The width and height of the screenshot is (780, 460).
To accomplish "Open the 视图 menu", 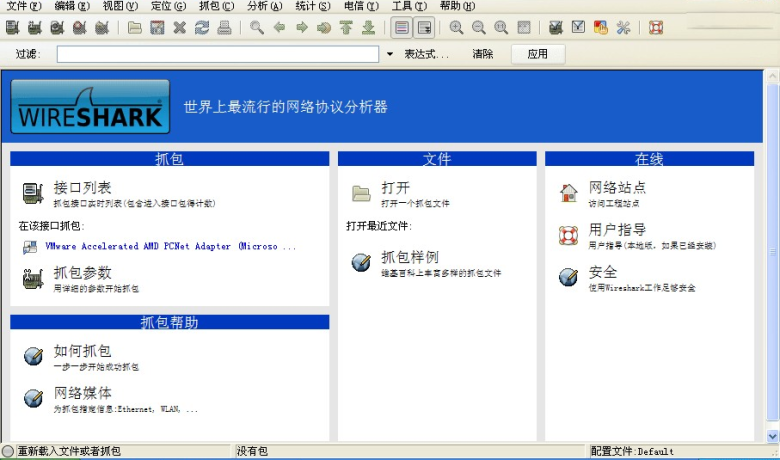I will point(120,6).
